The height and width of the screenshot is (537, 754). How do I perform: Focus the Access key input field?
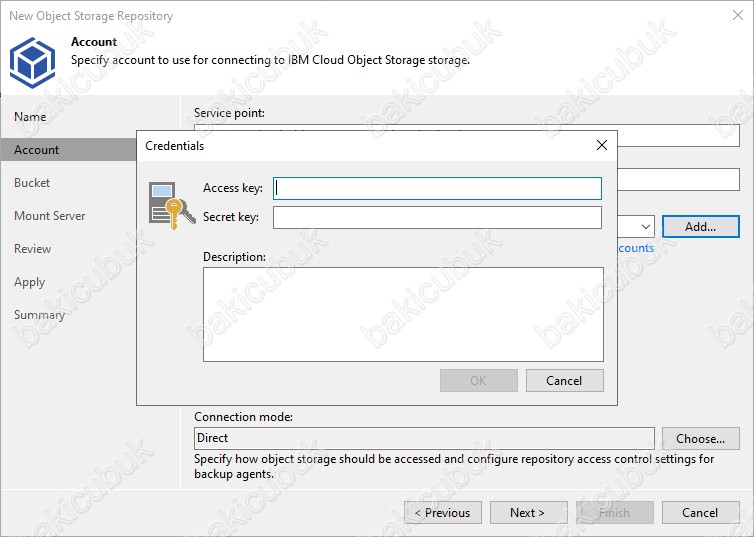coord(437,188)
